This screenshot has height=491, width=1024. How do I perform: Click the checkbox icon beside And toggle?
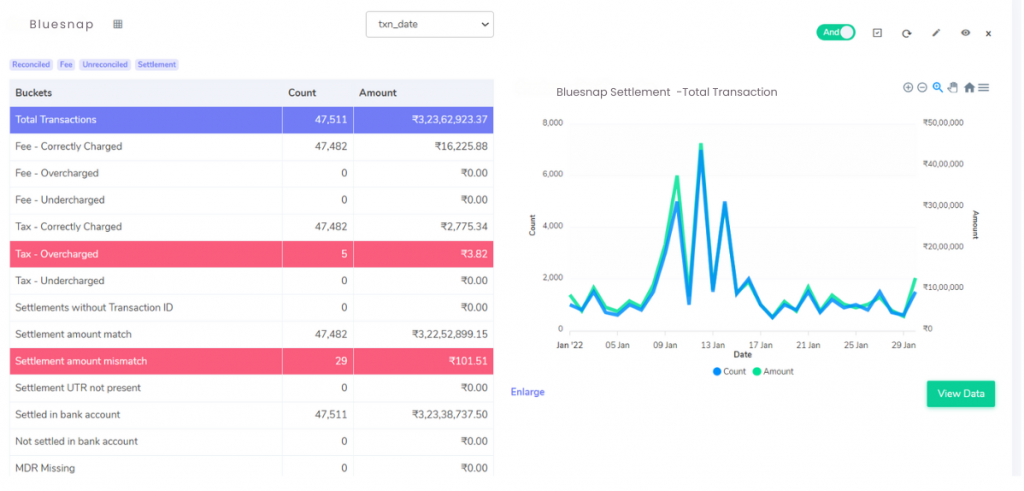click(877, 33)
